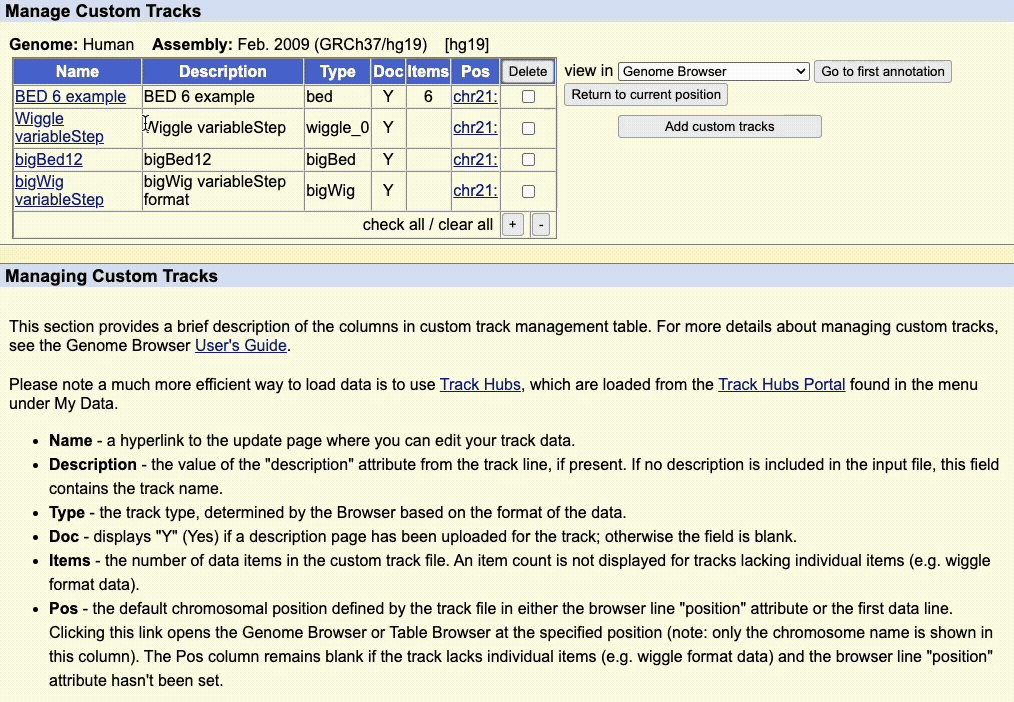Toggle the bigWig variableStep row checkbox
The image size is (1014, 702).
click(x=528, y=191)
